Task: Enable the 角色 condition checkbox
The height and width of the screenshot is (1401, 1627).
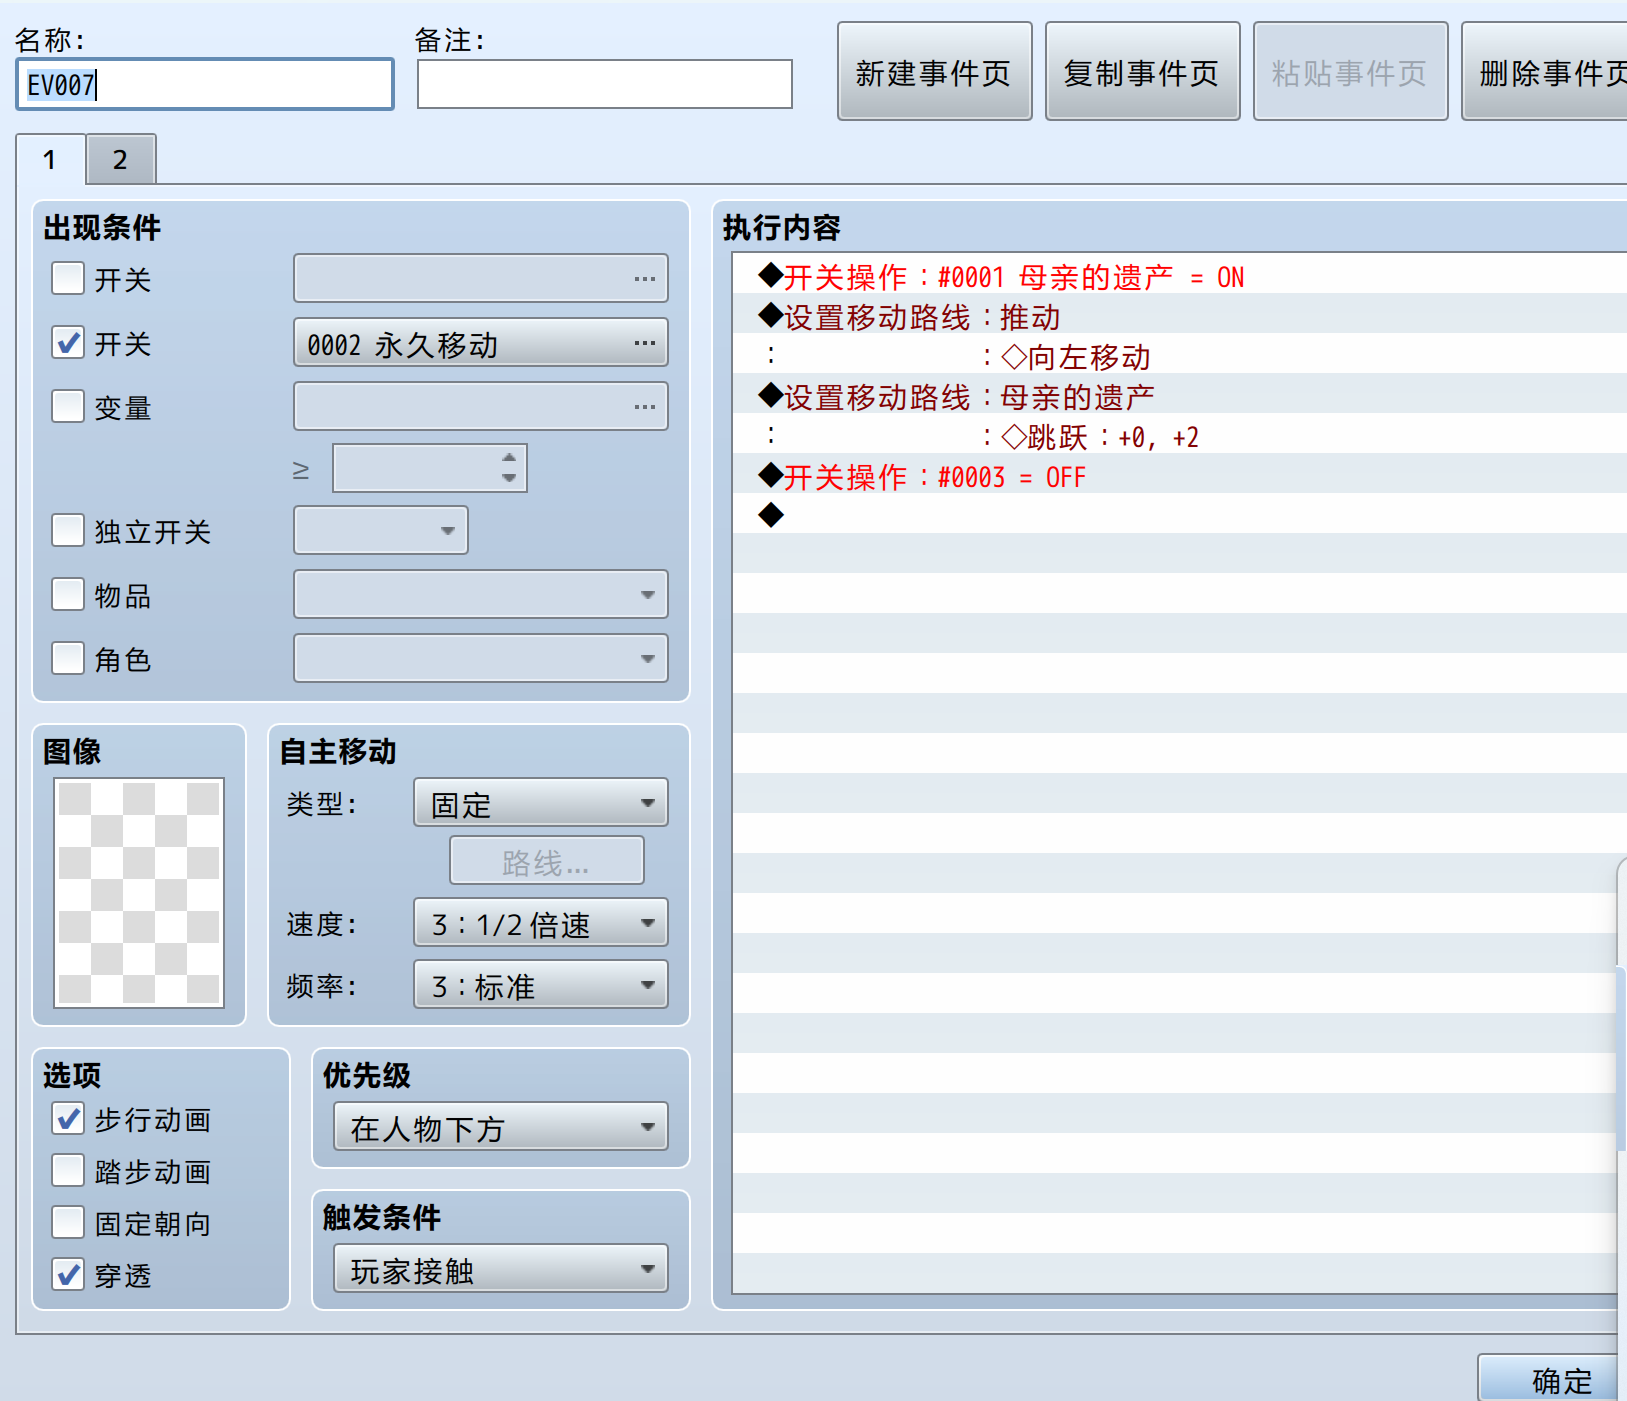Action: 68,658
